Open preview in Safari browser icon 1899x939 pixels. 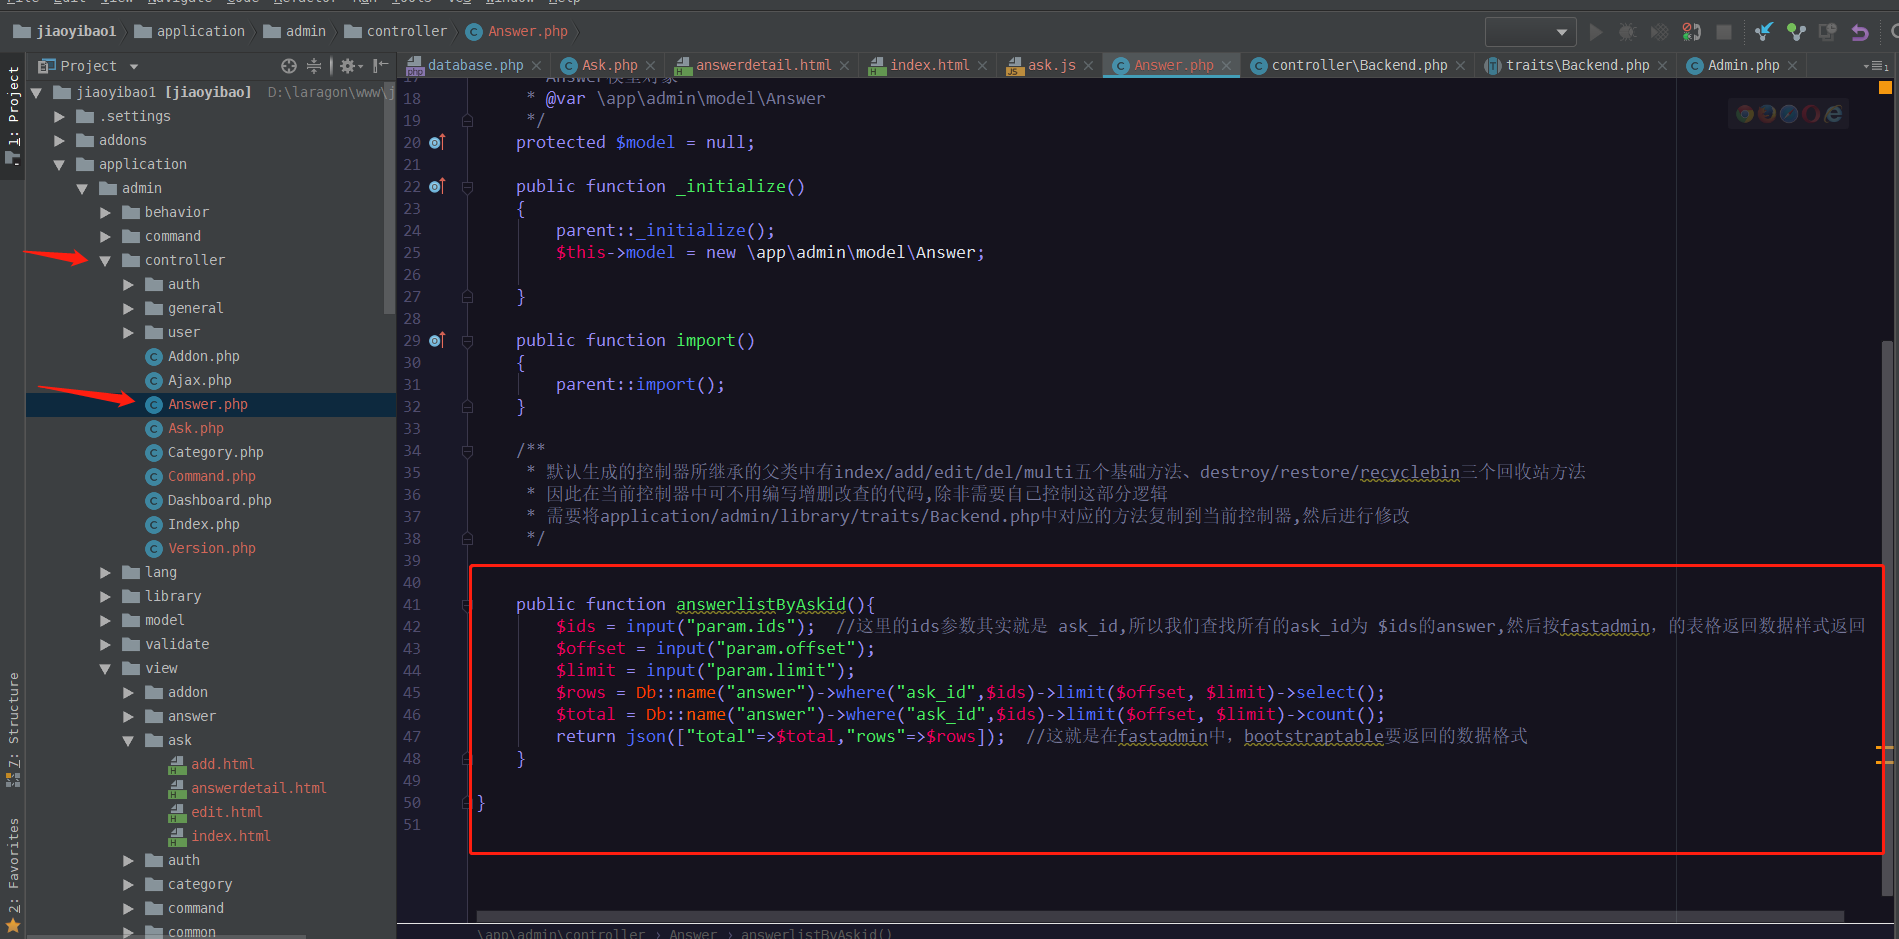(1789, 114)
